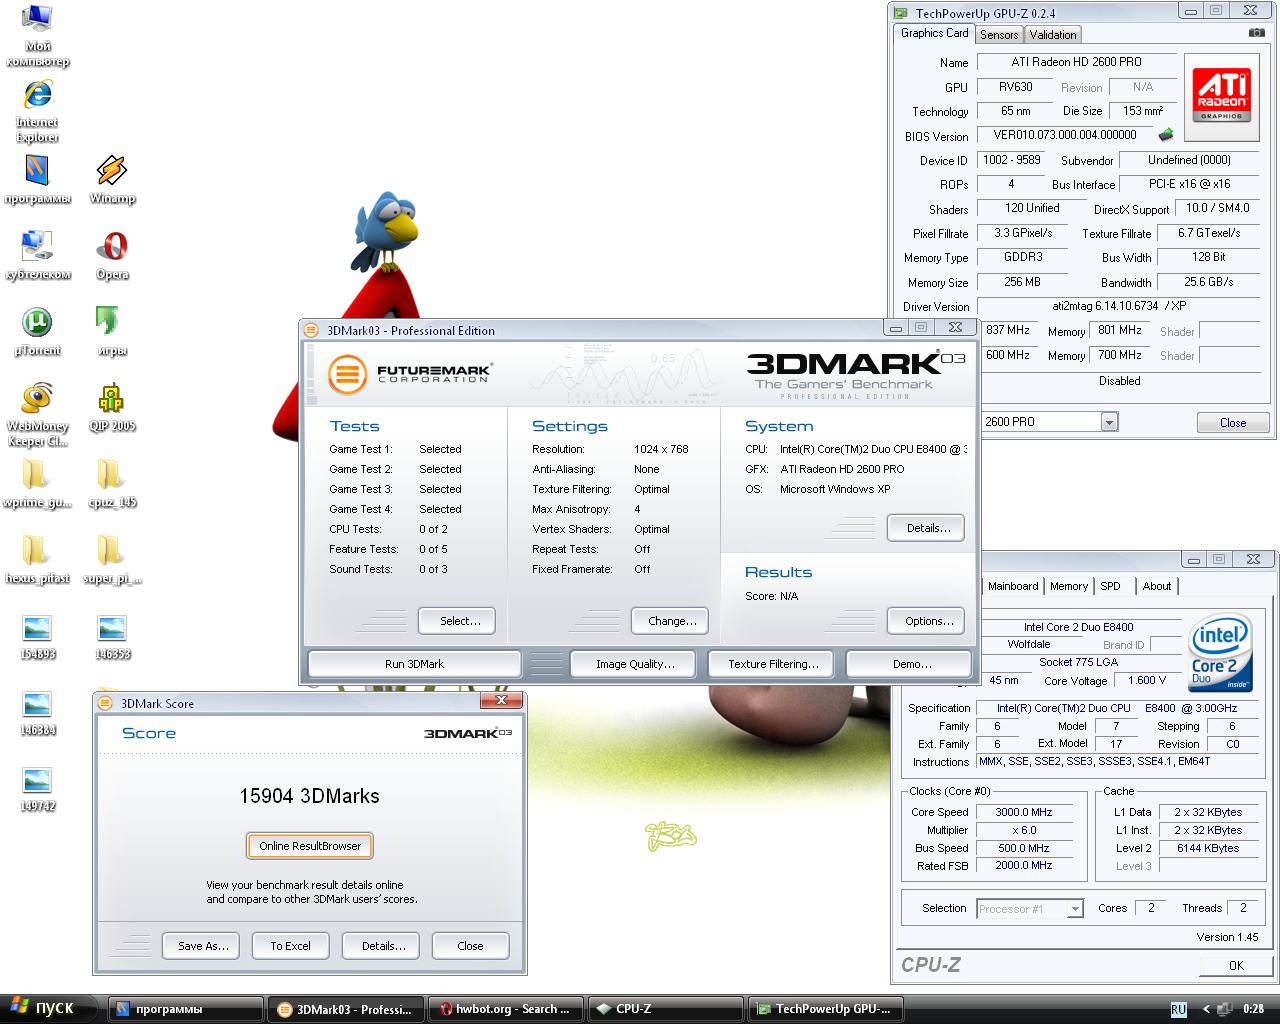Launch WebMoney Keeper Classic icon
Screen dimensions: 1280x1024
(x=38, y=415)
